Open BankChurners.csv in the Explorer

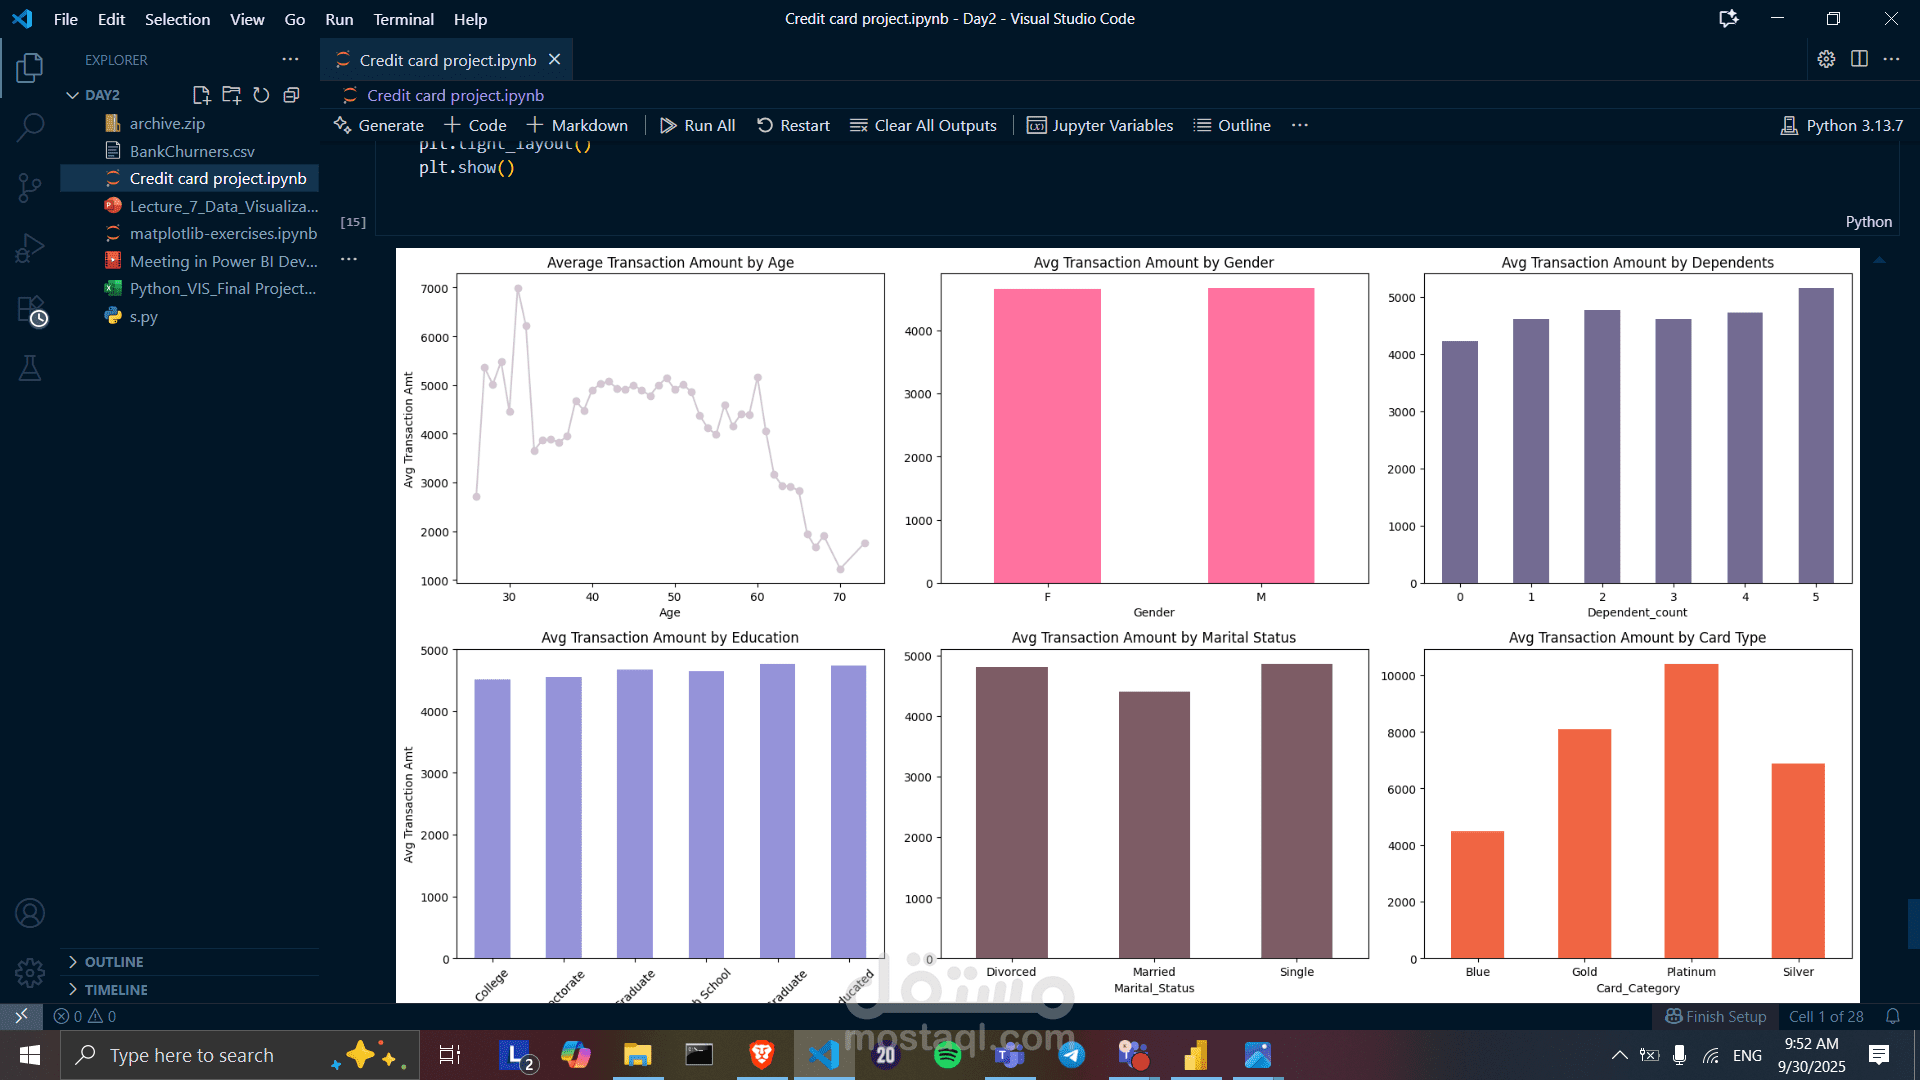(x=192, y=151)
